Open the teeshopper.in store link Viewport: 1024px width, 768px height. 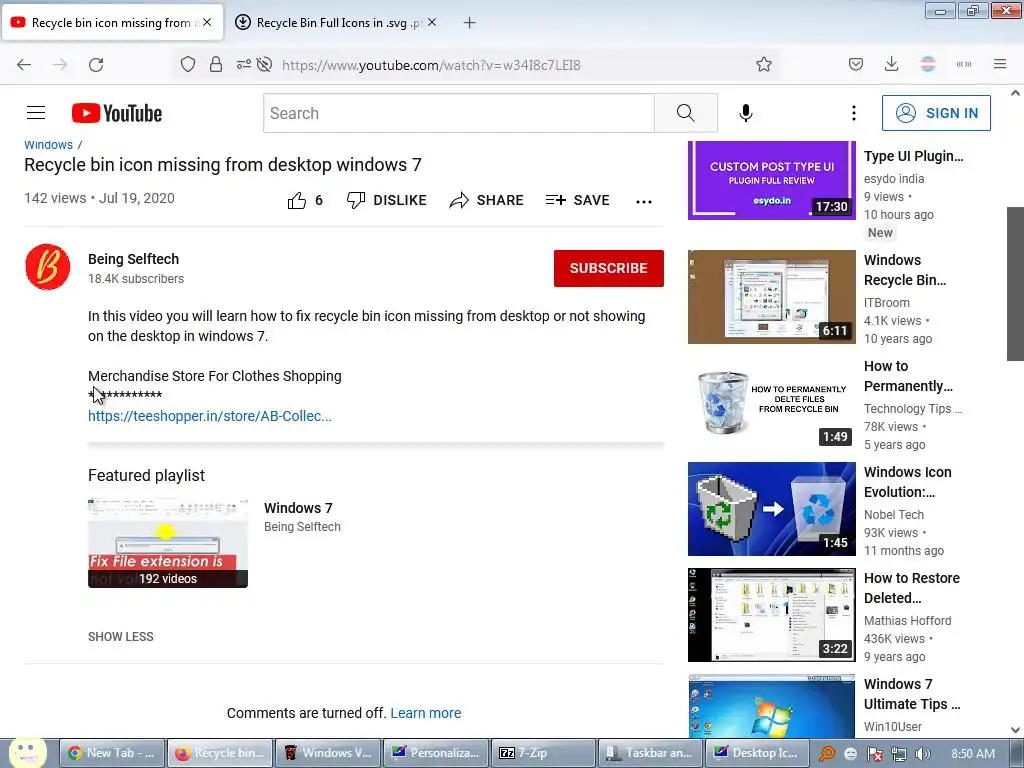(210, 416)
